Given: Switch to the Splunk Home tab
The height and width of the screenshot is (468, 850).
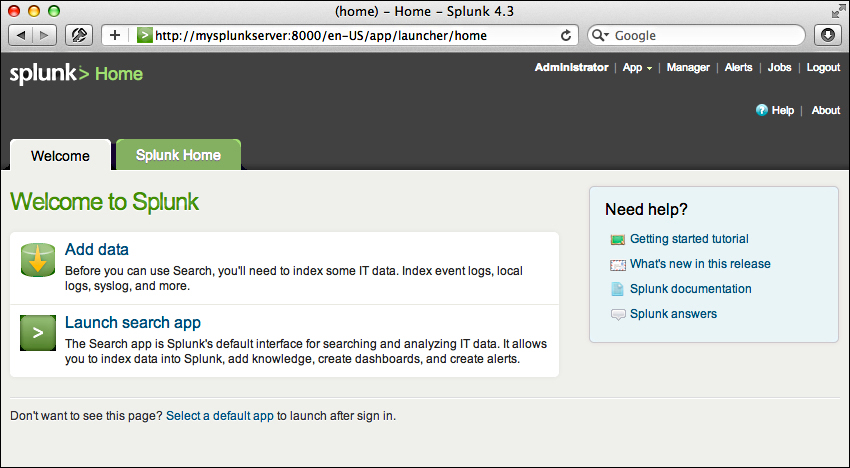Looking at the screenshot, I should [x=178, y=155].
